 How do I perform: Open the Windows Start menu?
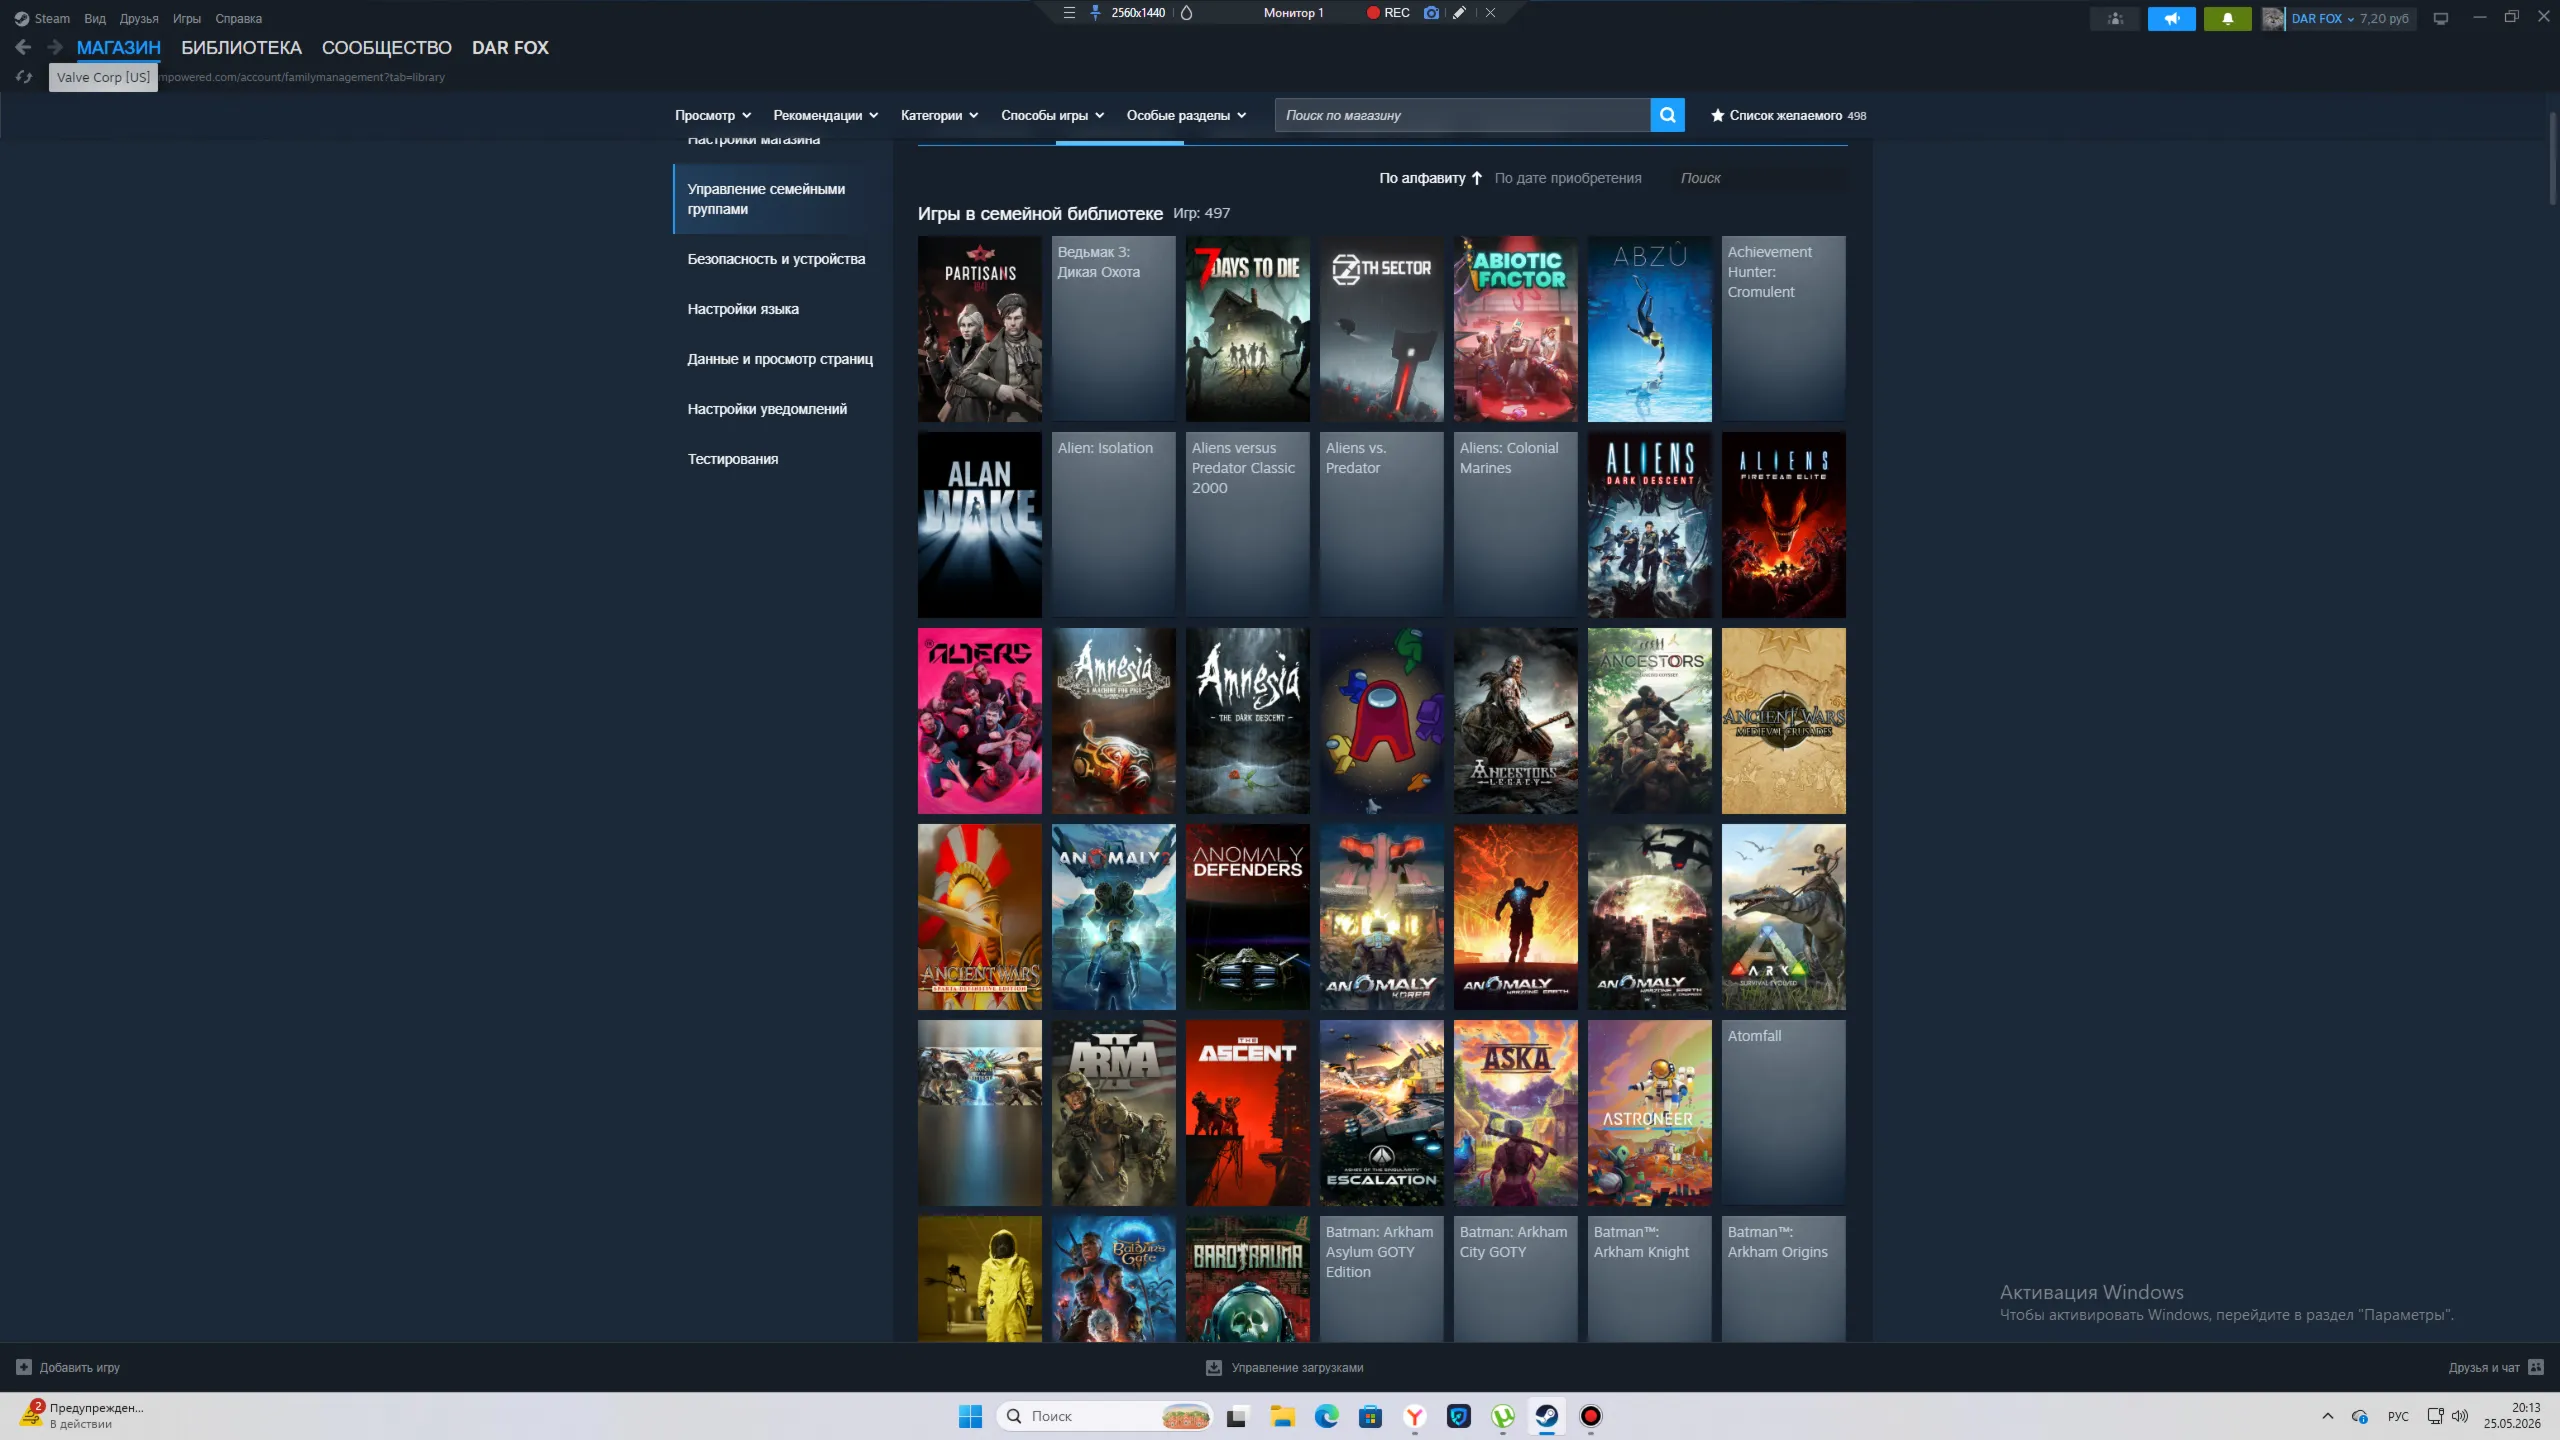coord(970,1416)
